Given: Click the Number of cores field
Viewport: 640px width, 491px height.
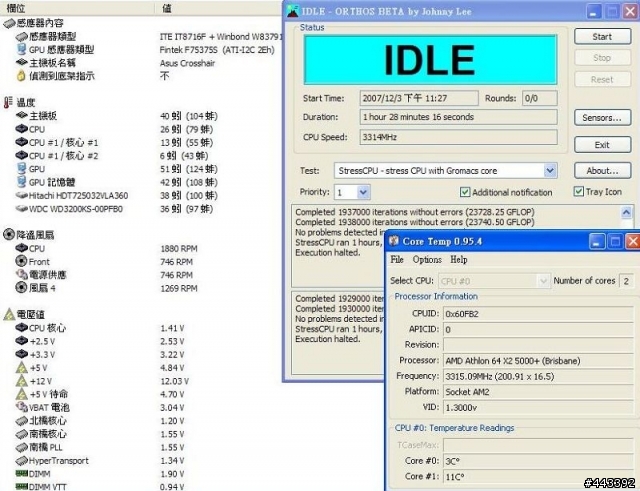Looking at the screenshot, I should (x=627, y=281).
